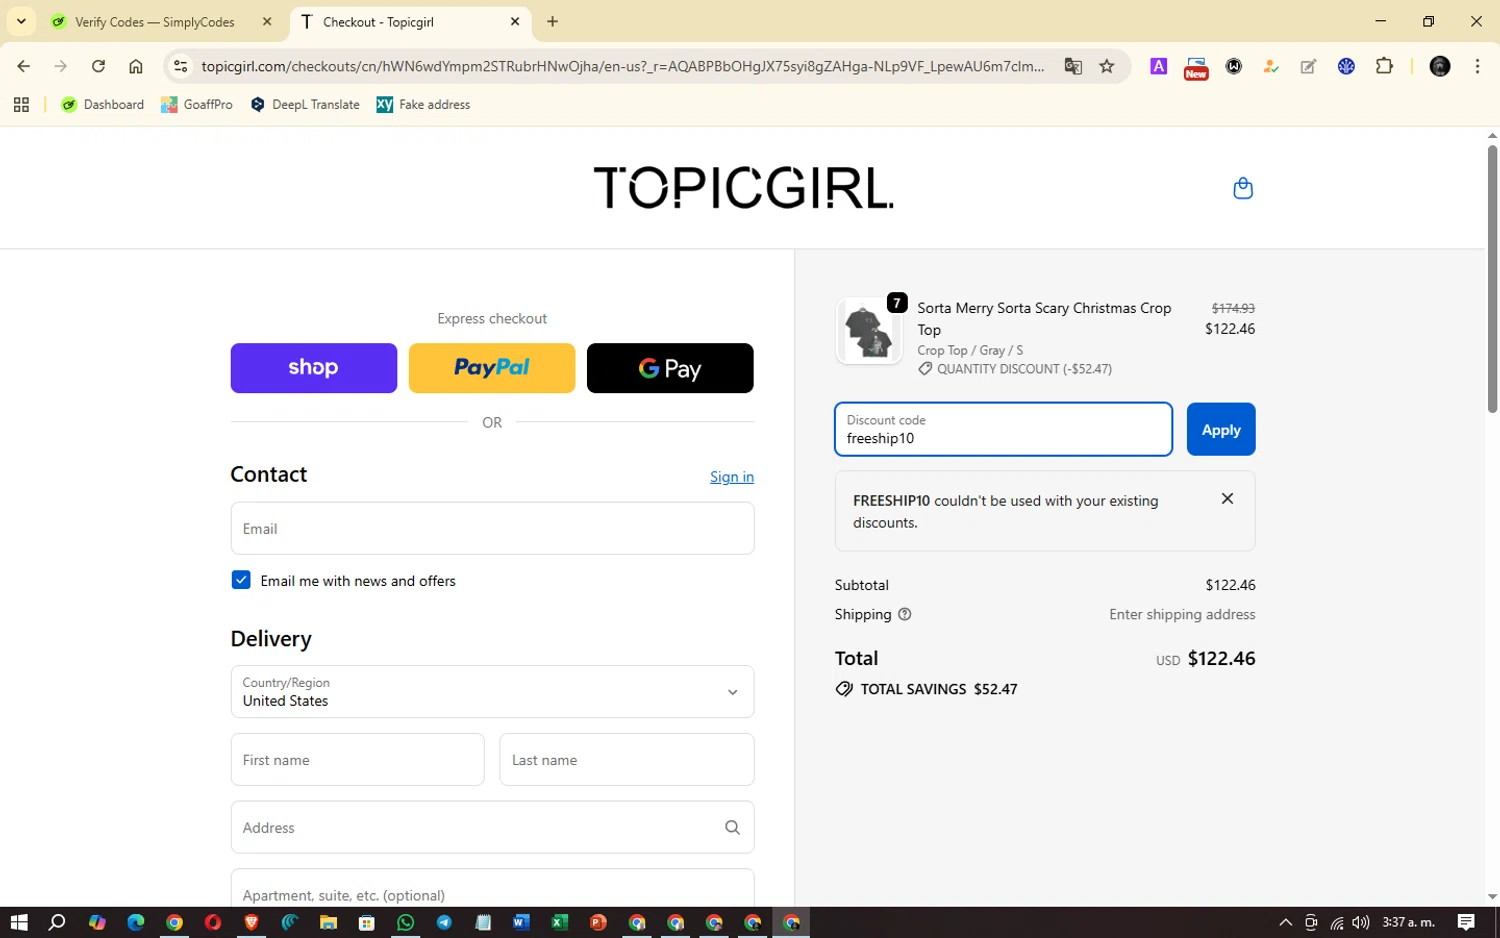Open Telegram from taskbar
The width and height of the screenshot is (1500, 938).
pyautogui.click(x=444, y=922)
